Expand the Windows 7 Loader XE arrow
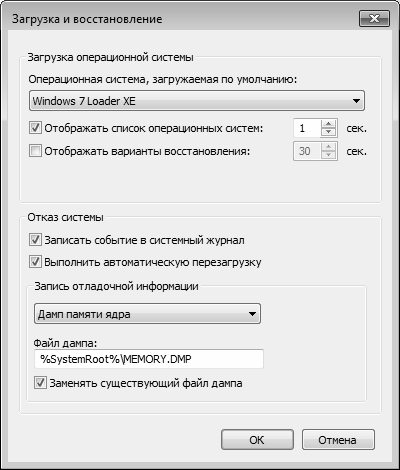This screenshot has height=470, width=400. tap(356, 101)
